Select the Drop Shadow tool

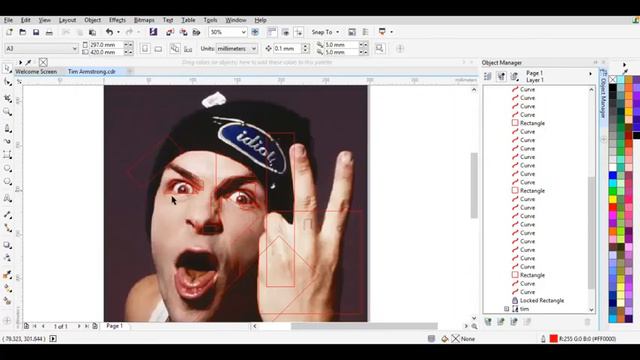(7, 245)
